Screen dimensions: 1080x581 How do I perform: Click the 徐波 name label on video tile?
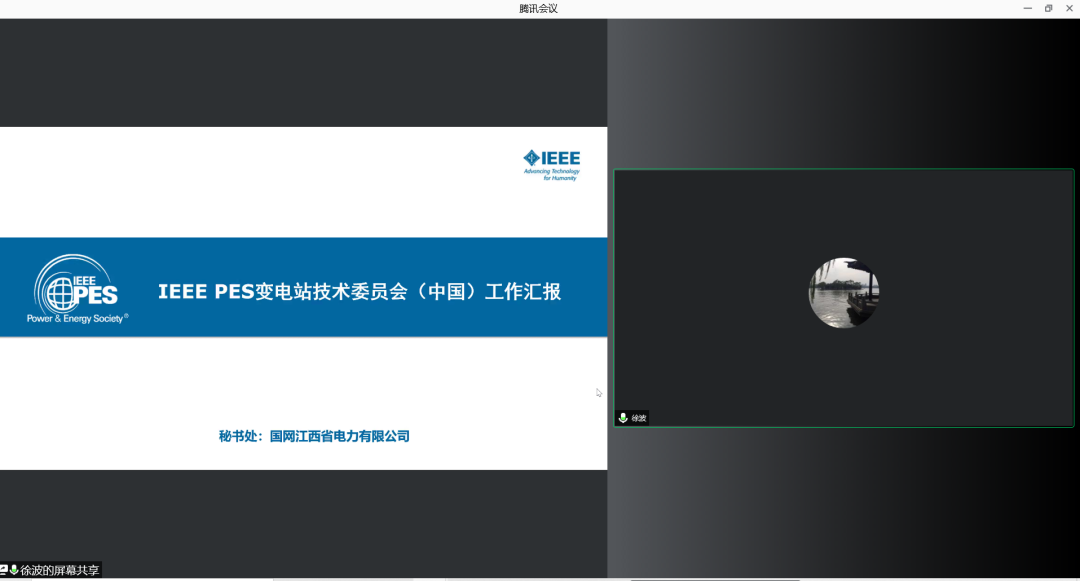639,418
